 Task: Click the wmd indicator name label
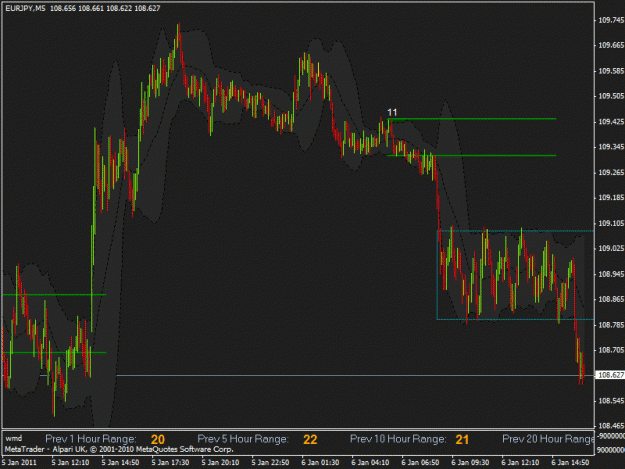pyautogui.click(x=14, y=439)
